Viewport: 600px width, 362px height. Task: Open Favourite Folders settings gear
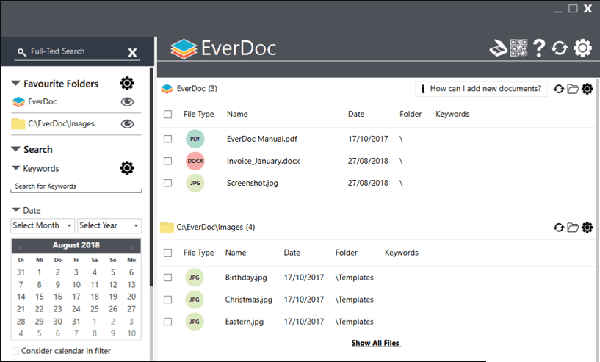[x=127, y=83]
